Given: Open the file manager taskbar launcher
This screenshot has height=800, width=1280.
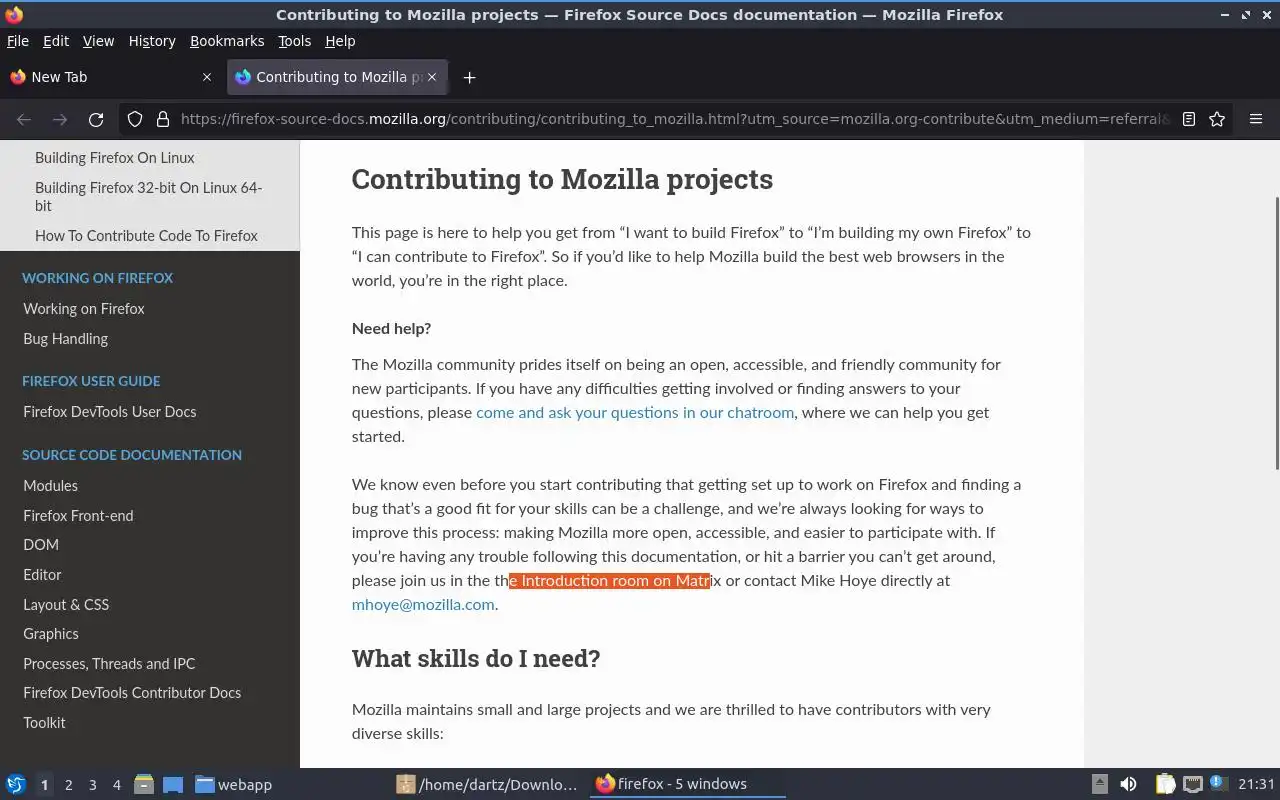Looking at the screenshot, I should pos(144,784).
